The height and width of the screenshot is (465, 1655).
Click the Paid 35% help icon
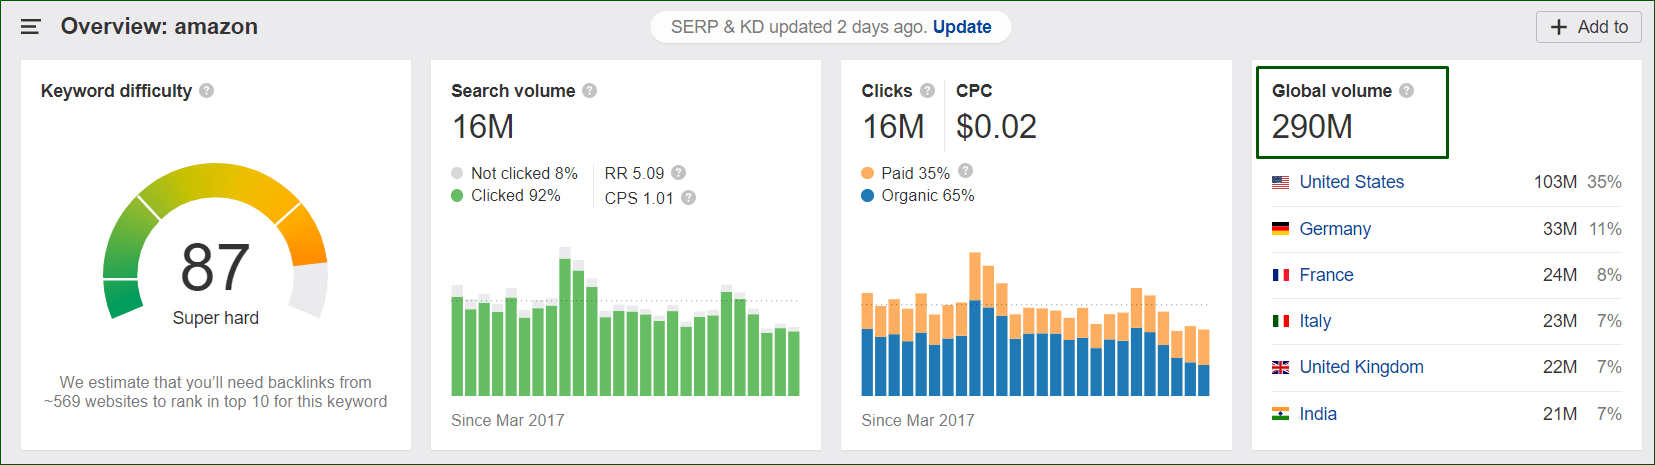pyautogui.click(x=965, y=171)
